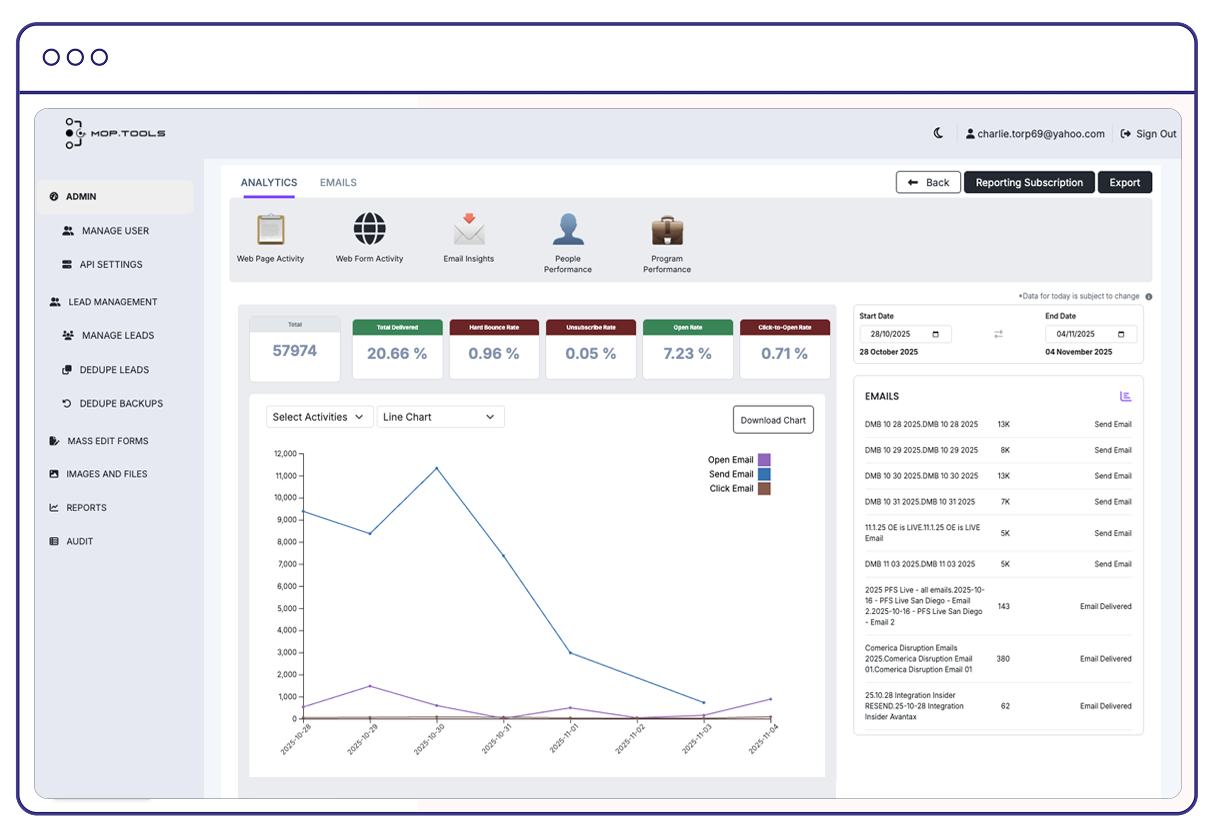This screenshot has height=838, width=1214.
Task: Click the swap dates arrows icon
Action: point(998,334)
